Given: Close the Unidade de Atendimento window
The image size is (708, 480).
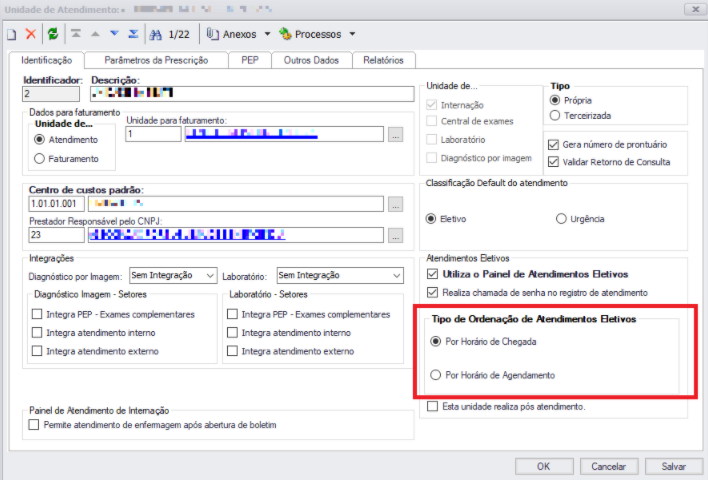Looking at the screenshot, I should pos(695,9).
